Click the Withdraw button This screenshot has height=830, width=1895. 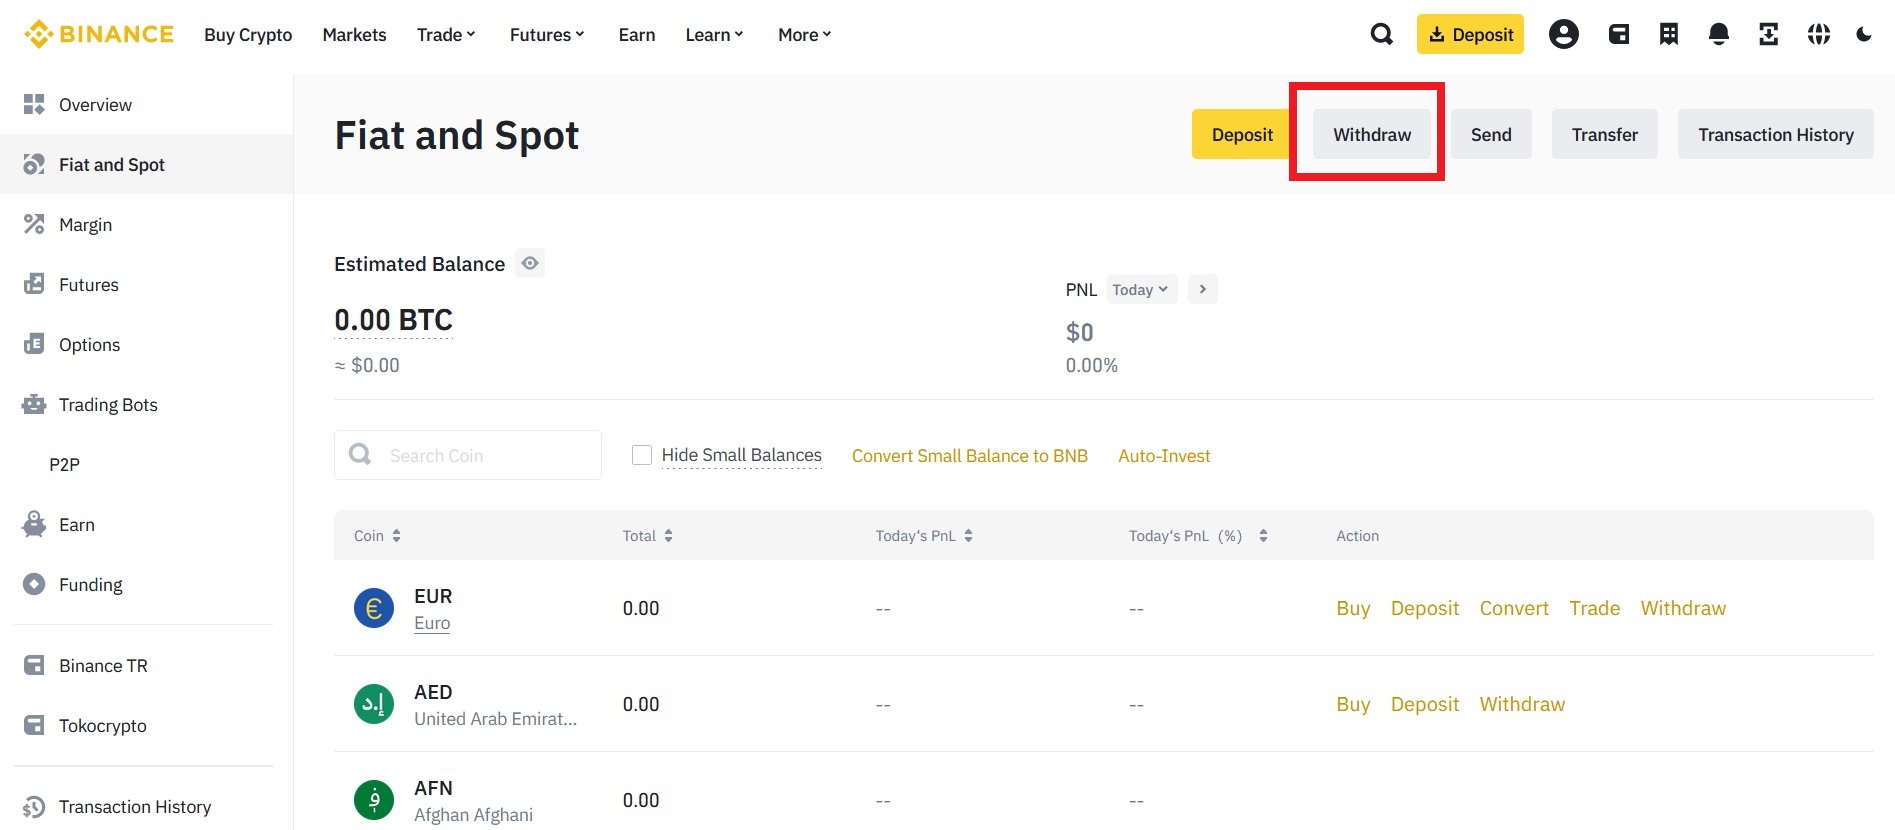click(1372, 134)
